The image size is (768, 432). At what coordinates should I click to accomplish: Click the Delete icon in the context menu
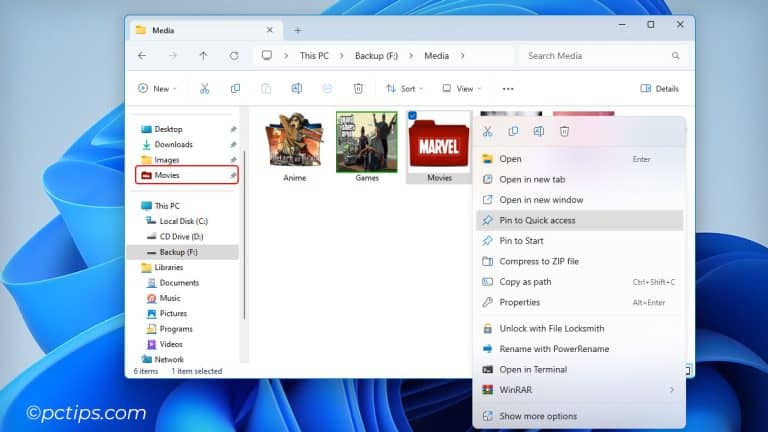click(x=564, y=131)
